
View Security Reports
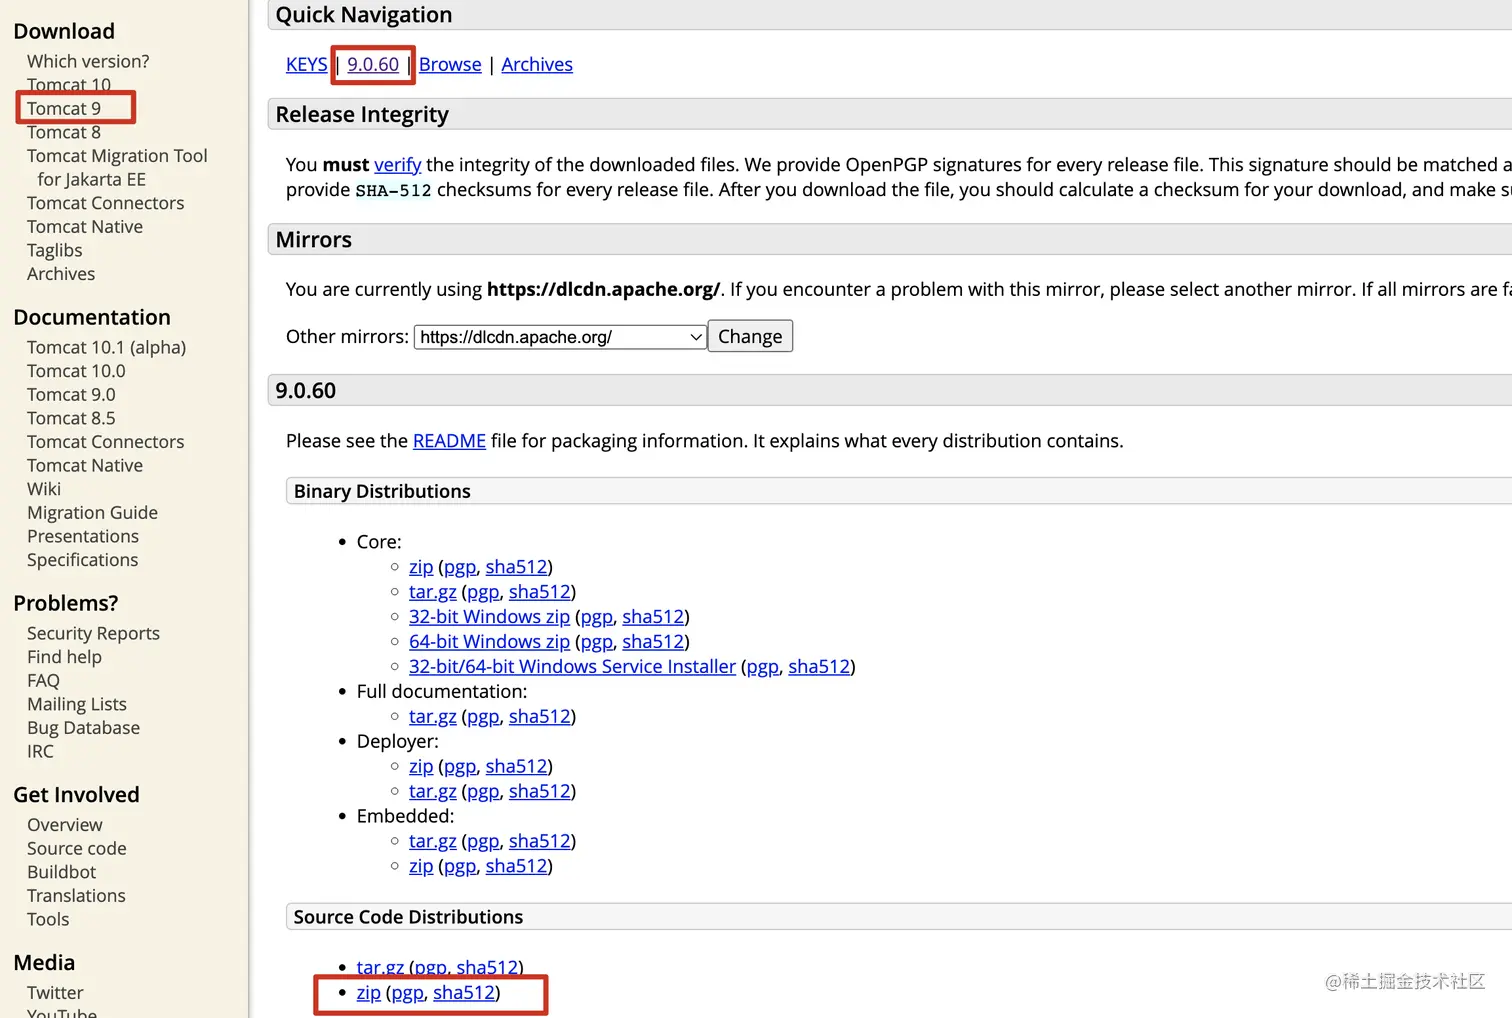94,633
